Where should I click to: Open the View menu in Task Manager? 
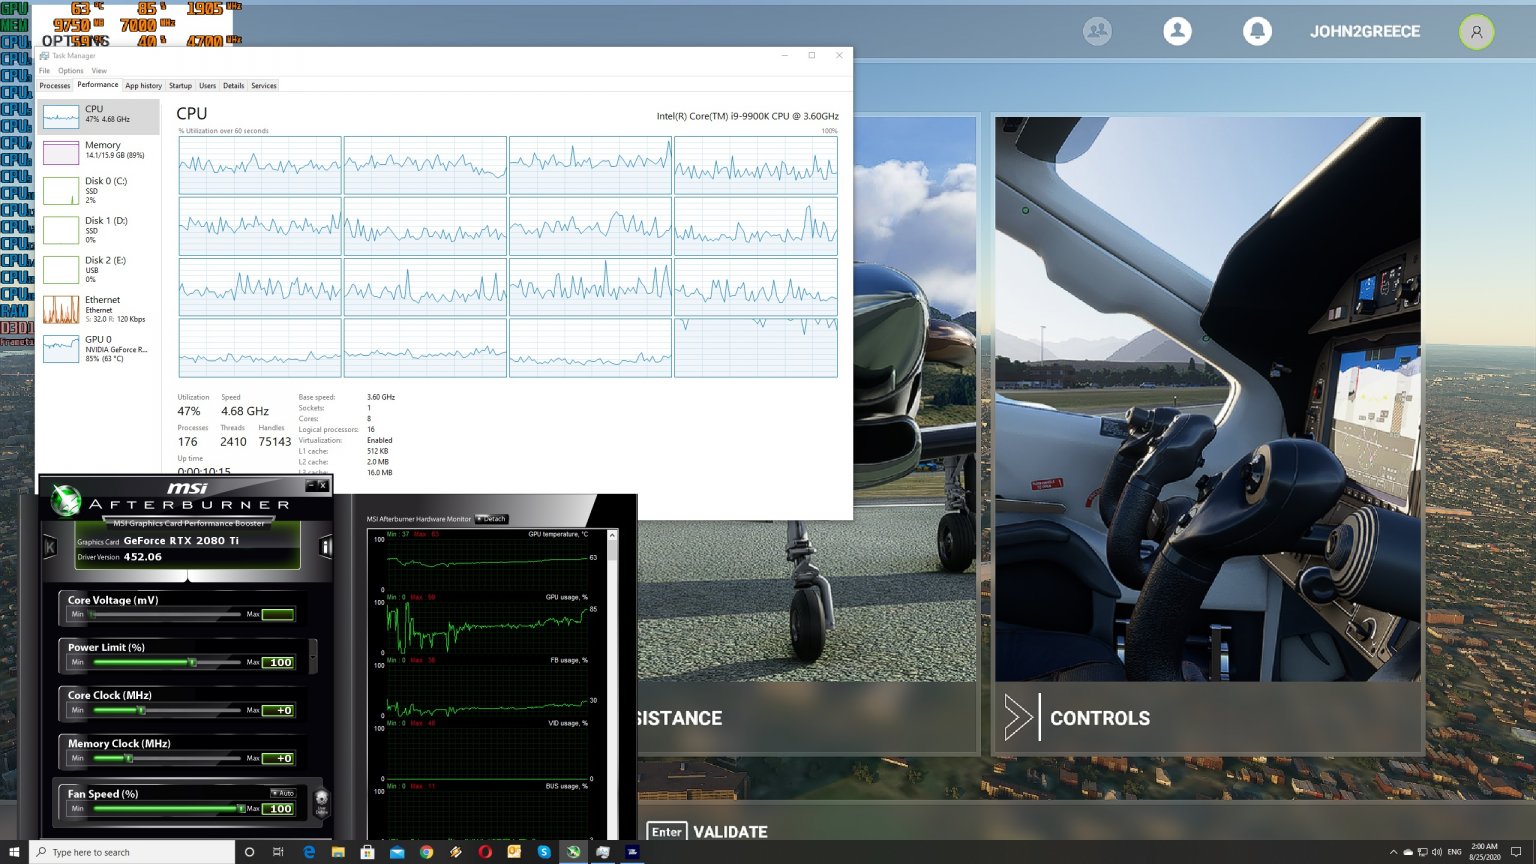pyautogui.click(x=99, y=71)
